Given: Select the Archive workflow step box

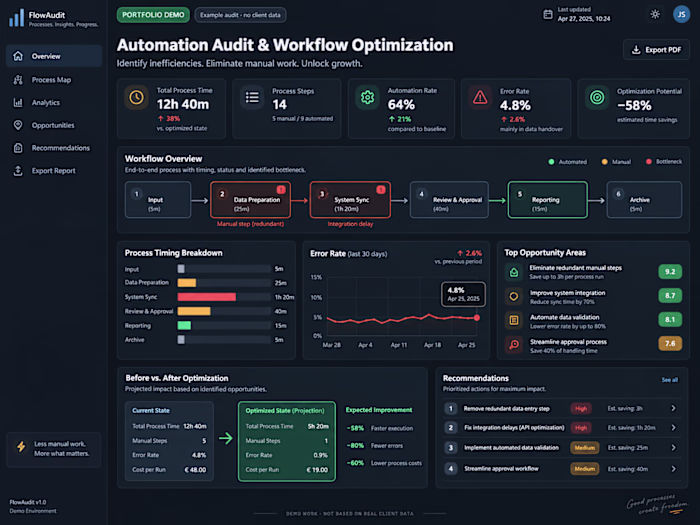Looking at the screenshot, I should point(644,200).
